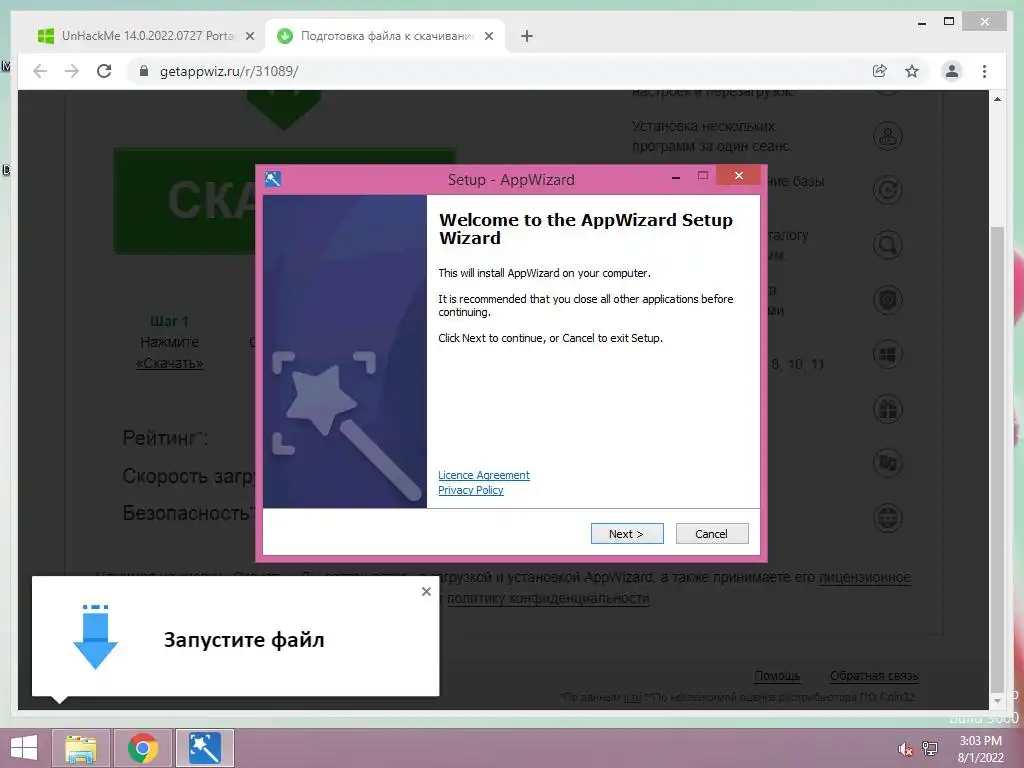Maximize the Chrome window

click(949, 22)
